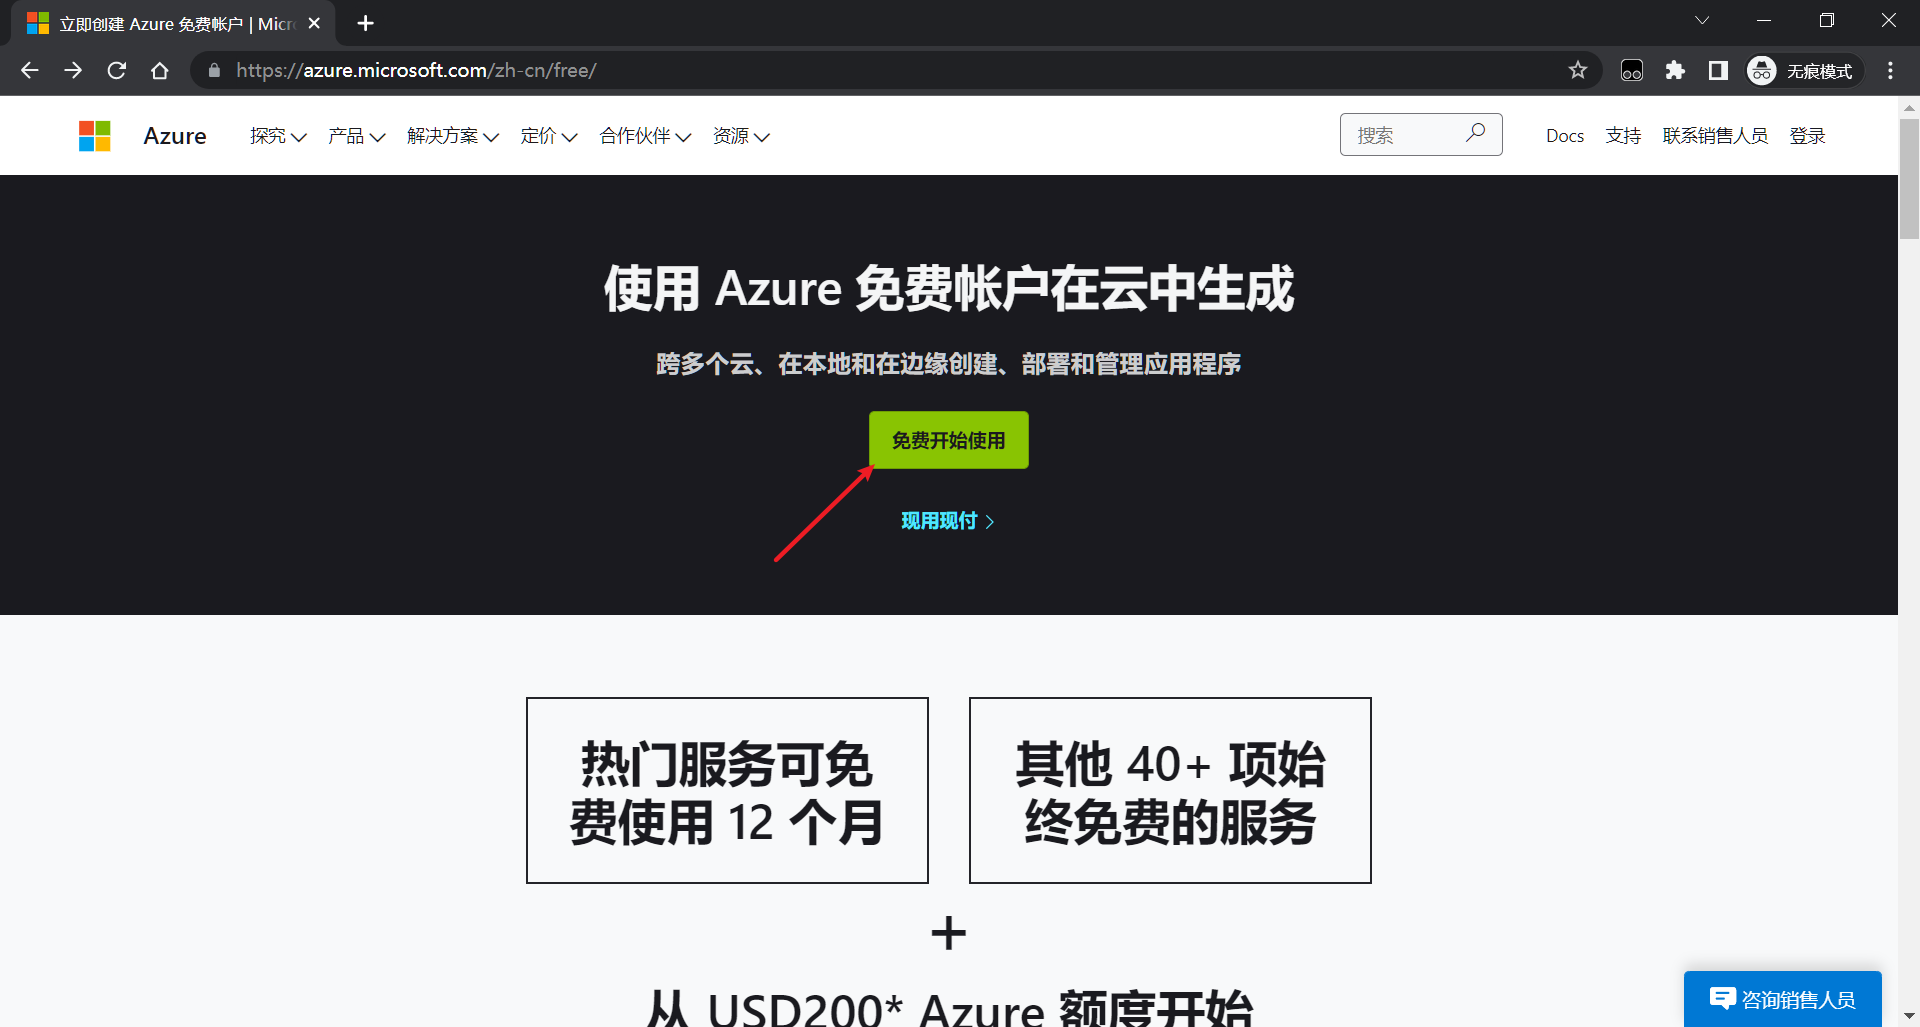Expand the 资源 menu
This screenshot has height=1027, width=1920.
[x=741, y=136]
